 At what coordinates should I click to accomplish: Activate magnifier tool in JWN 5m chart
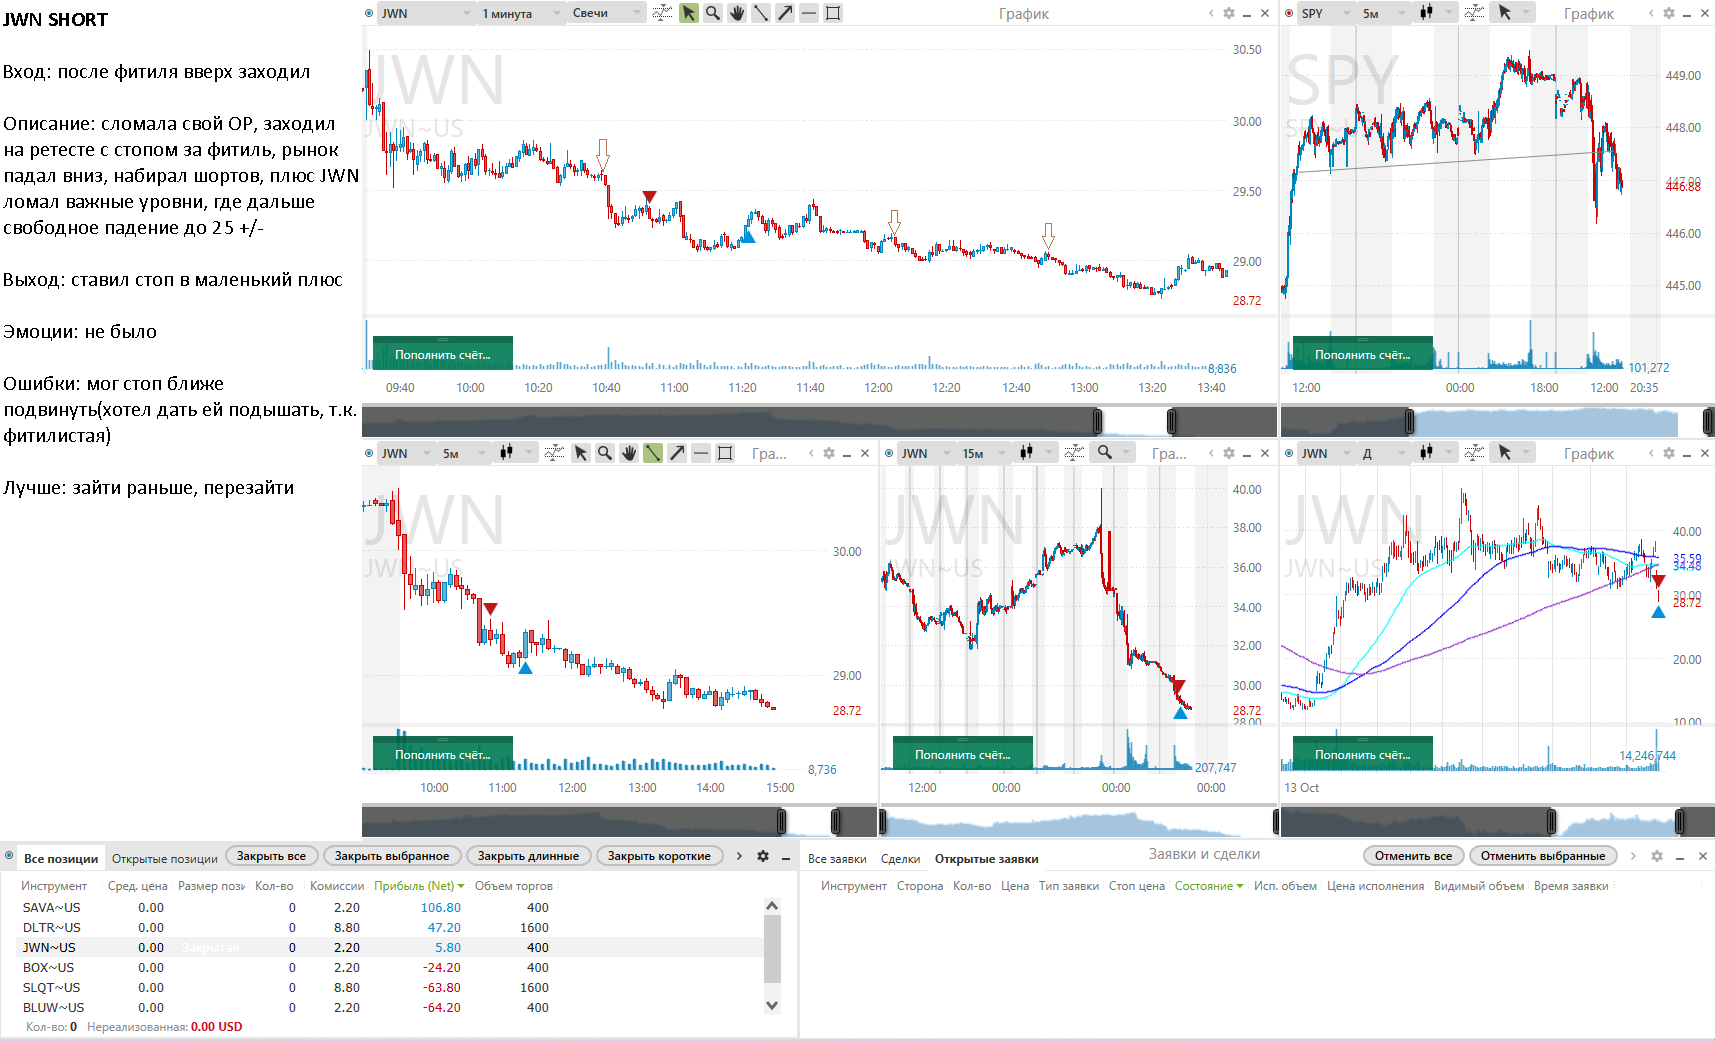tap(605, 453)
